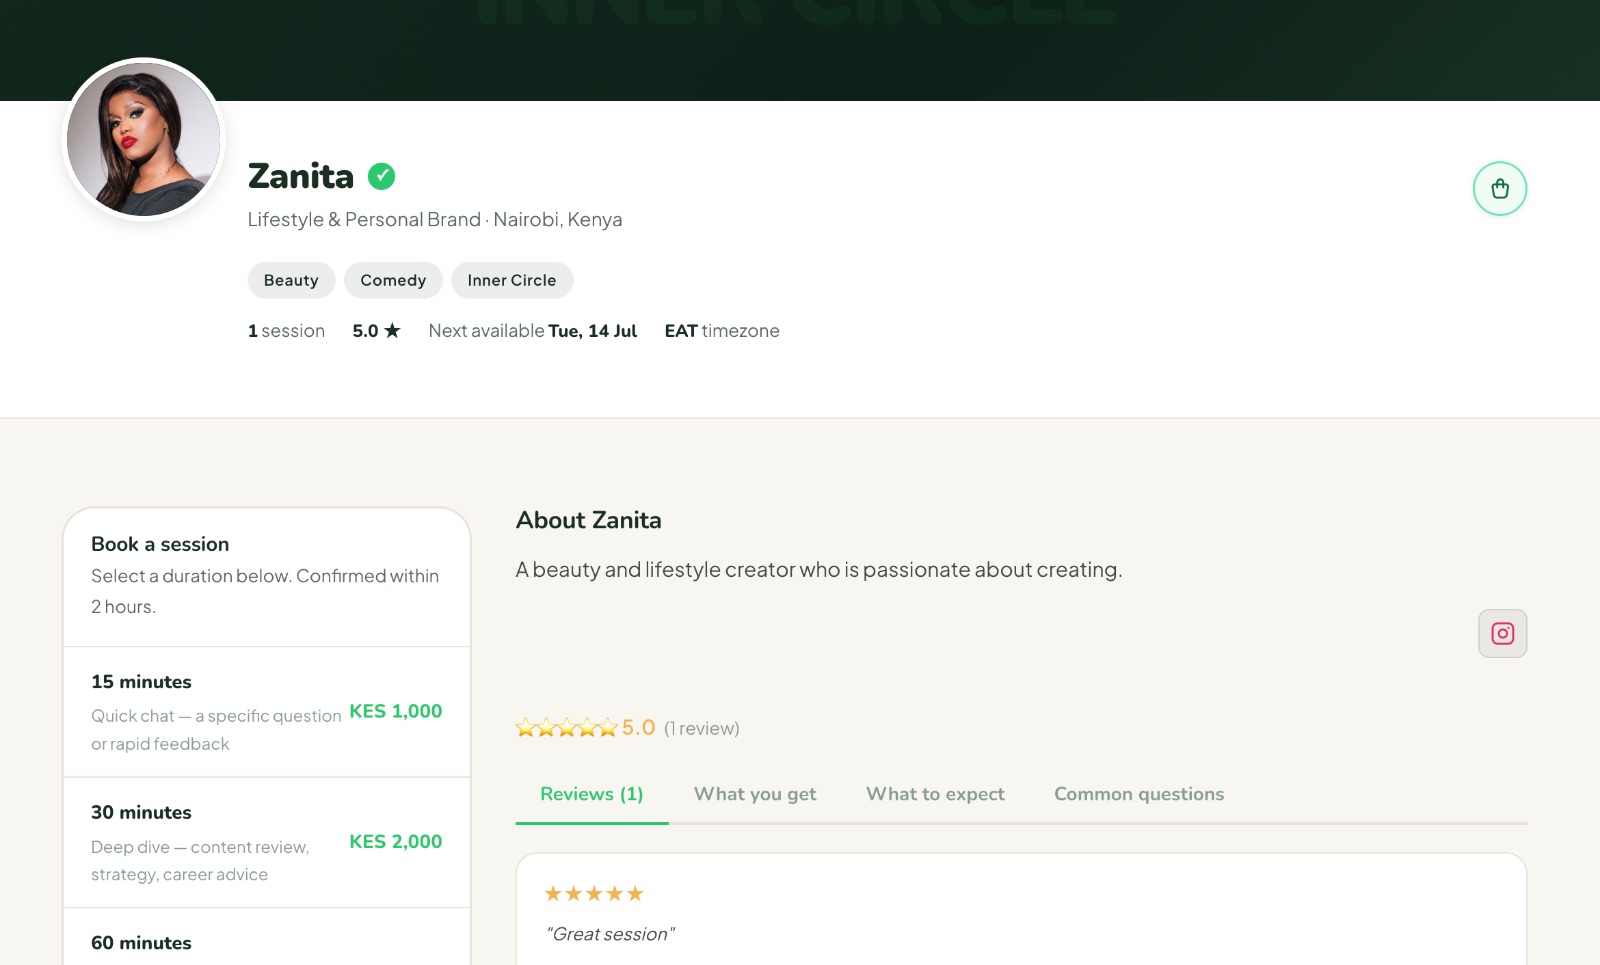The width and height of the screenshot is (1600, 965).
Task: Select the Inner Circle tag
Action: (511, 280)
